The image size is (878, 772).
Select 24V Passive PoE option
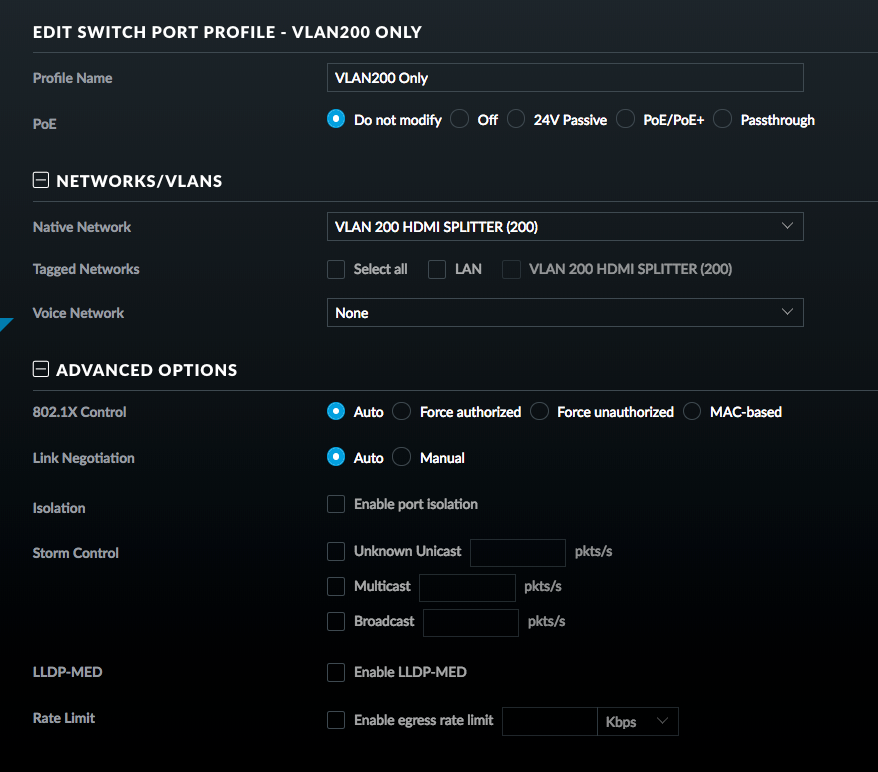pos(516,119)
